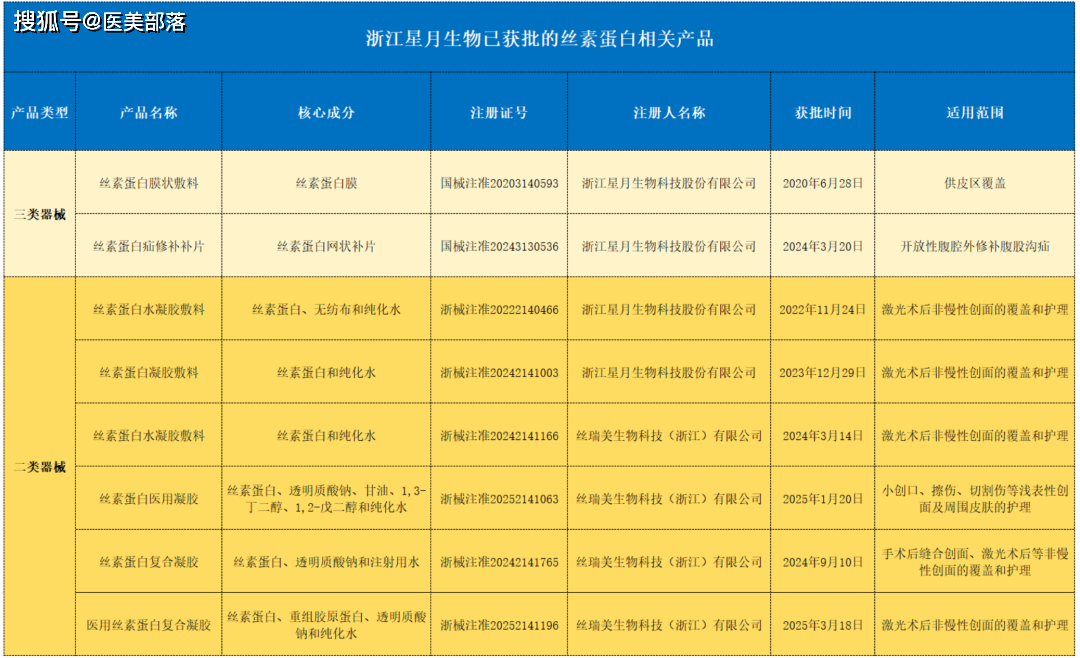Click 丝瑞美生物科技（浙江）有限公司 in the 2024年3月14日 row

(x=669, y=435)
